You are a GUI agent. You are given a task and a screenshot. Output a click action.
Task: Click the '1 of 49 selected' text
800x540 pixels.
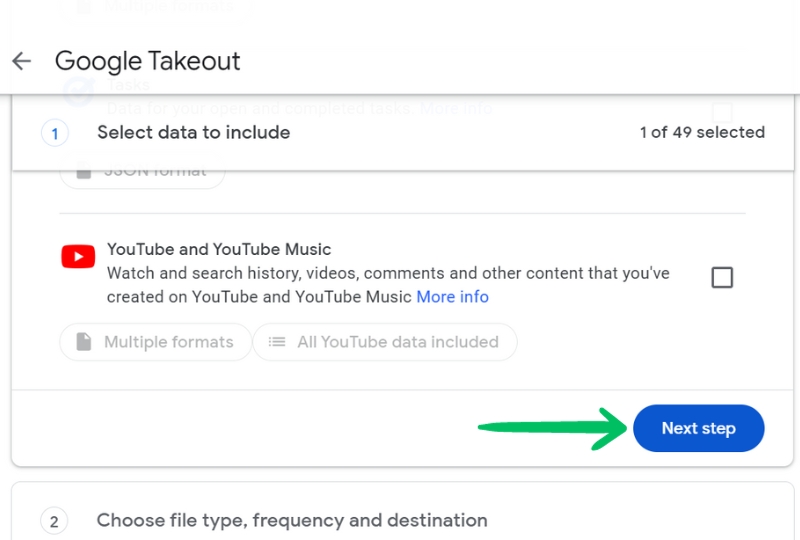[702, 132]
